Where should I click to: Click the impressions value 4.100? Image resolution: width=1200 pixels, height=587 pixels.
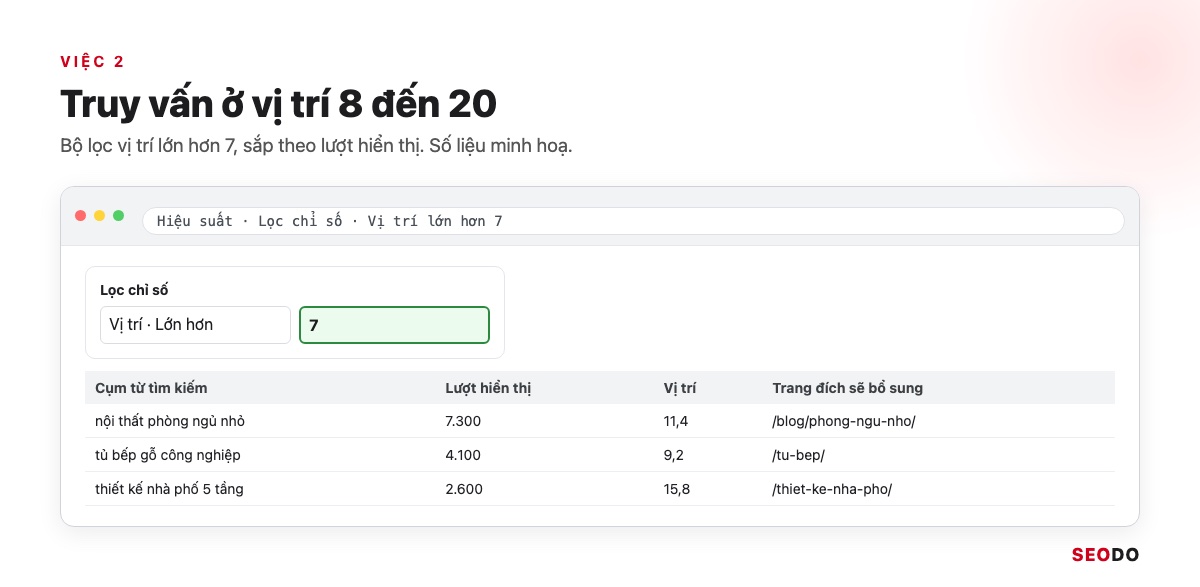[x=463, y=455]
